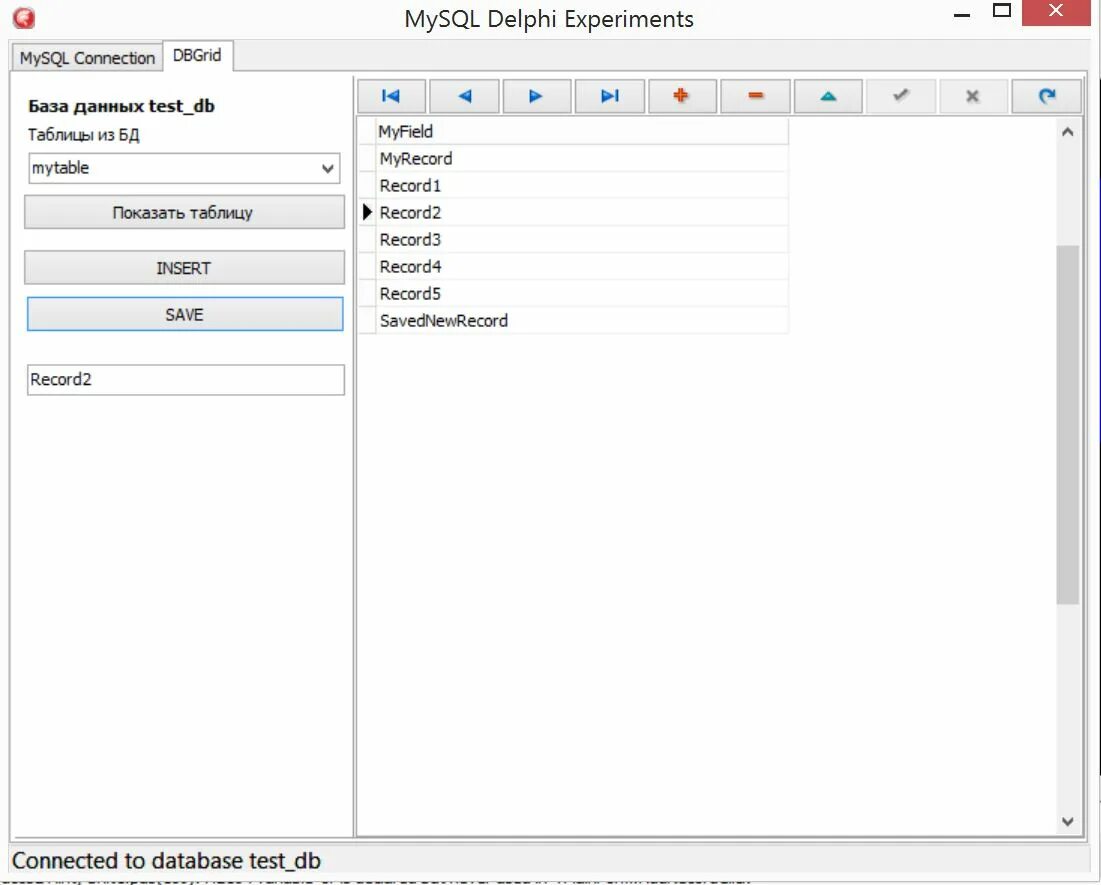1101x885 pixels.
Task: Go to previous record in navigator
Action: (464, 96)
